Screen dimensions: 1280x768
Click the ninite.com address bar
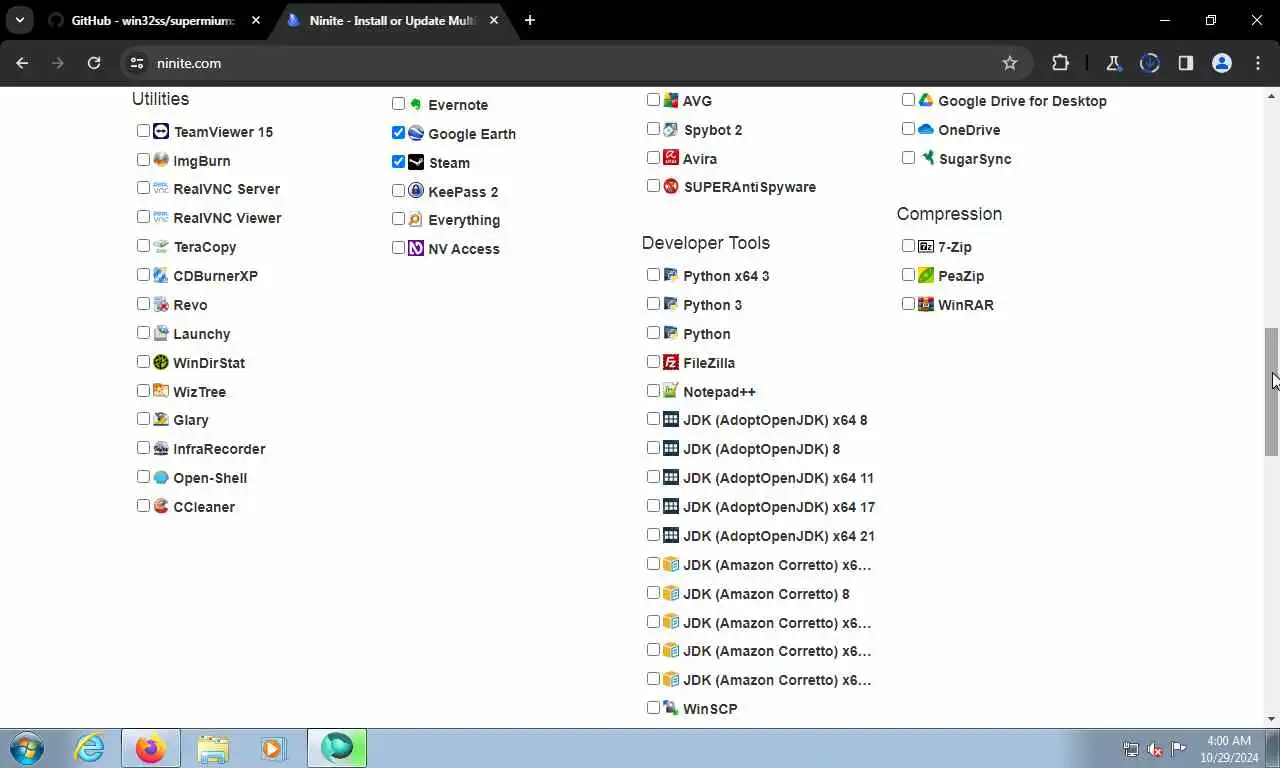575,63
